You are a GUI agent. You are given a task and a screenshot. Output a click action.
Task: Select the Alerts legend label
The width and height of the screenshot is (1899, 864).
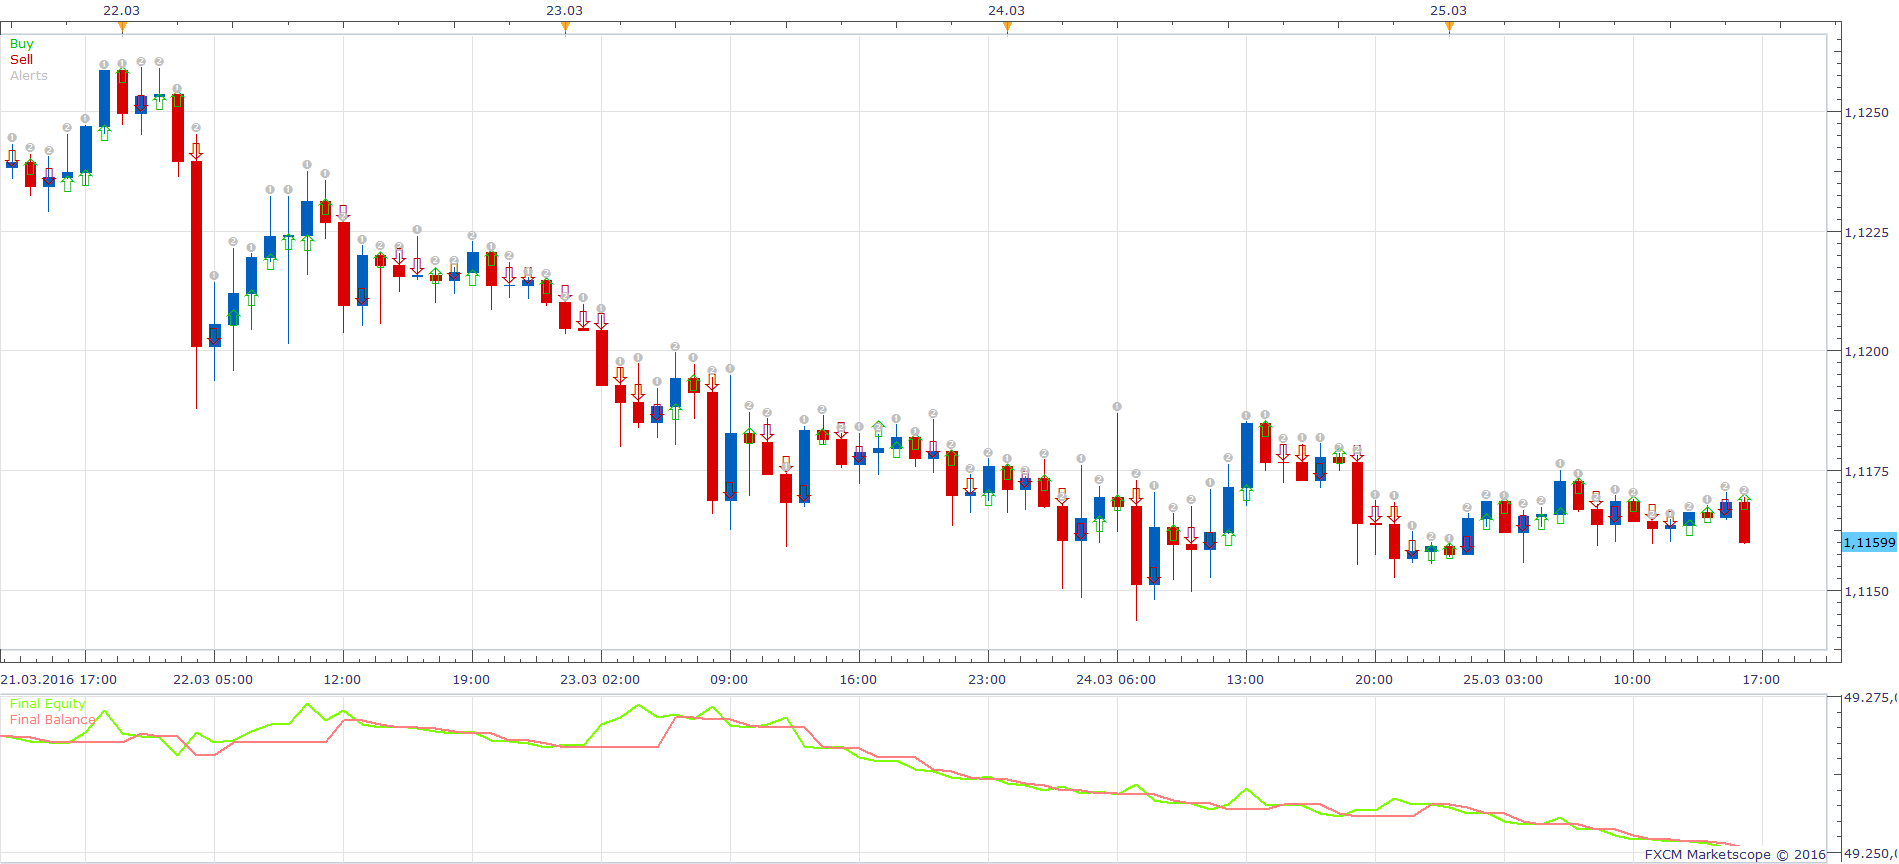coord(28,76)
